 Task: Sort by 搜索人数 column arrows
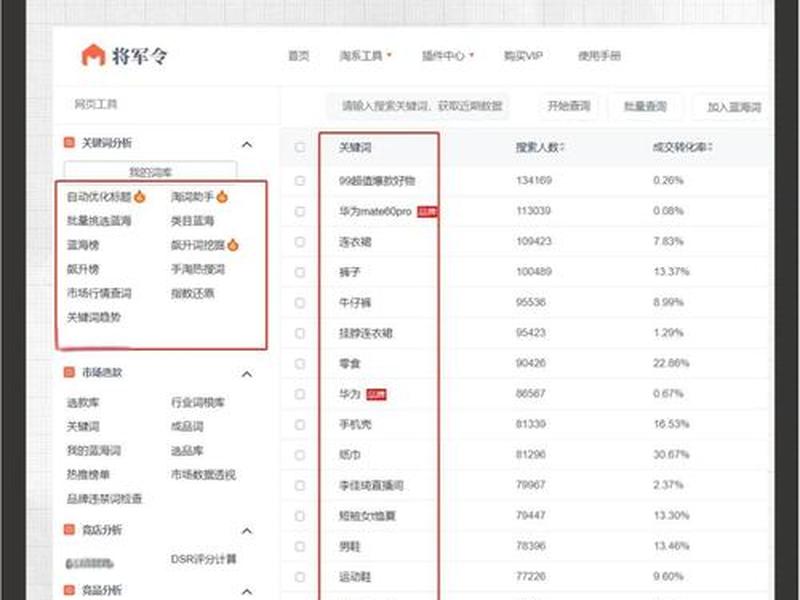(562, 147)
